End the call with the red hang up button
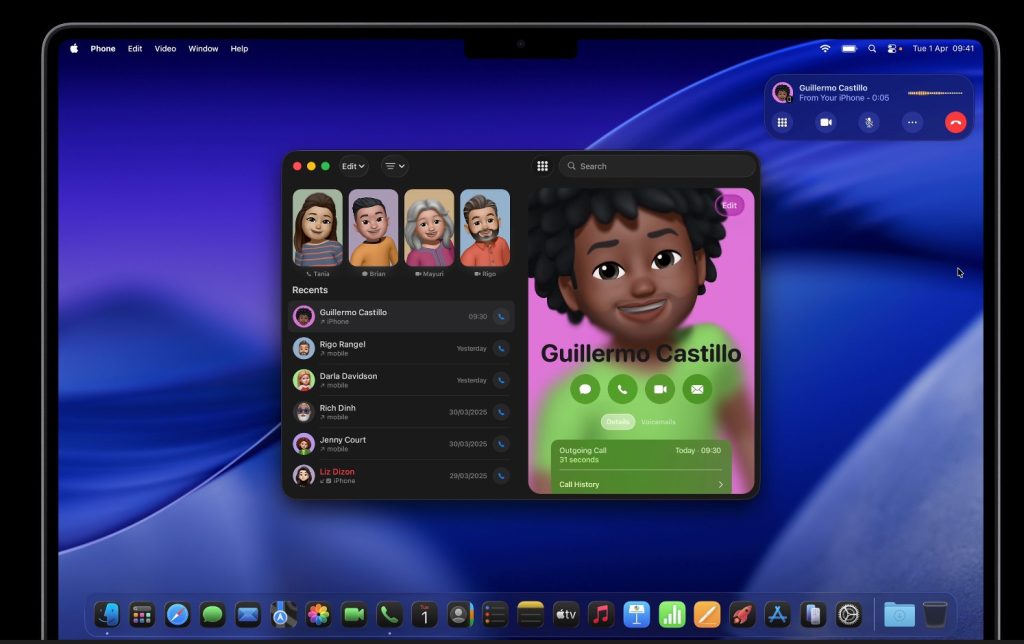This screenshot has width=1024, height=644. click(956, 122)
